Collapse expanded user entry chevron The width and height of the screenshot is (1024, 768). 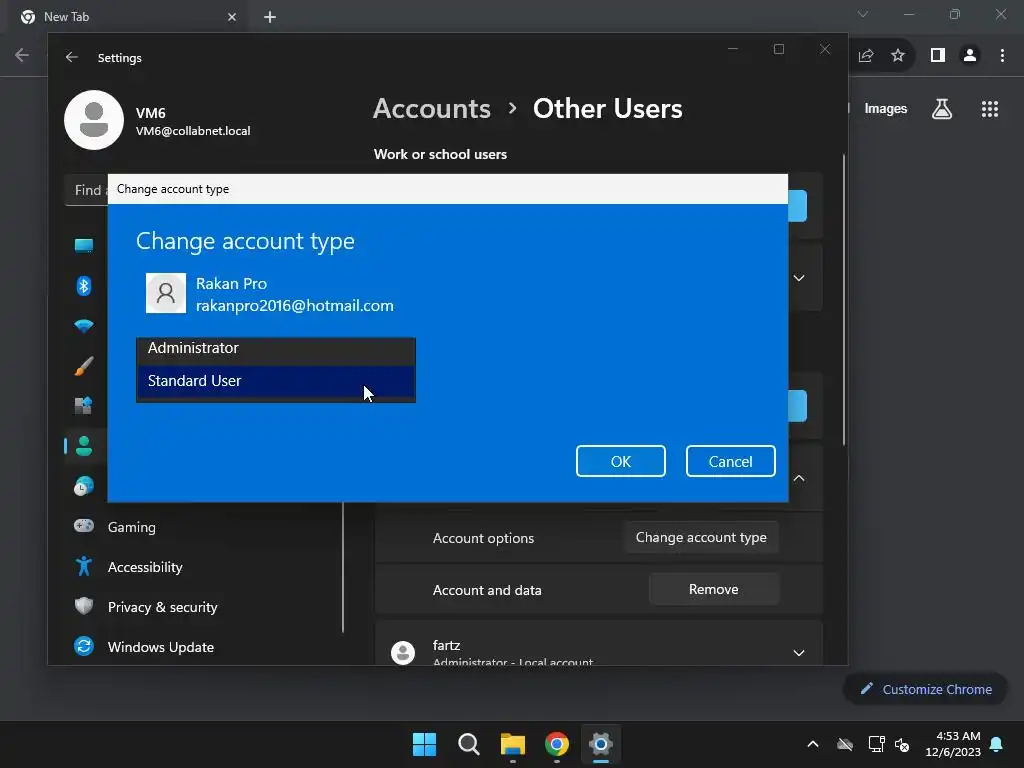pos(798,478)
